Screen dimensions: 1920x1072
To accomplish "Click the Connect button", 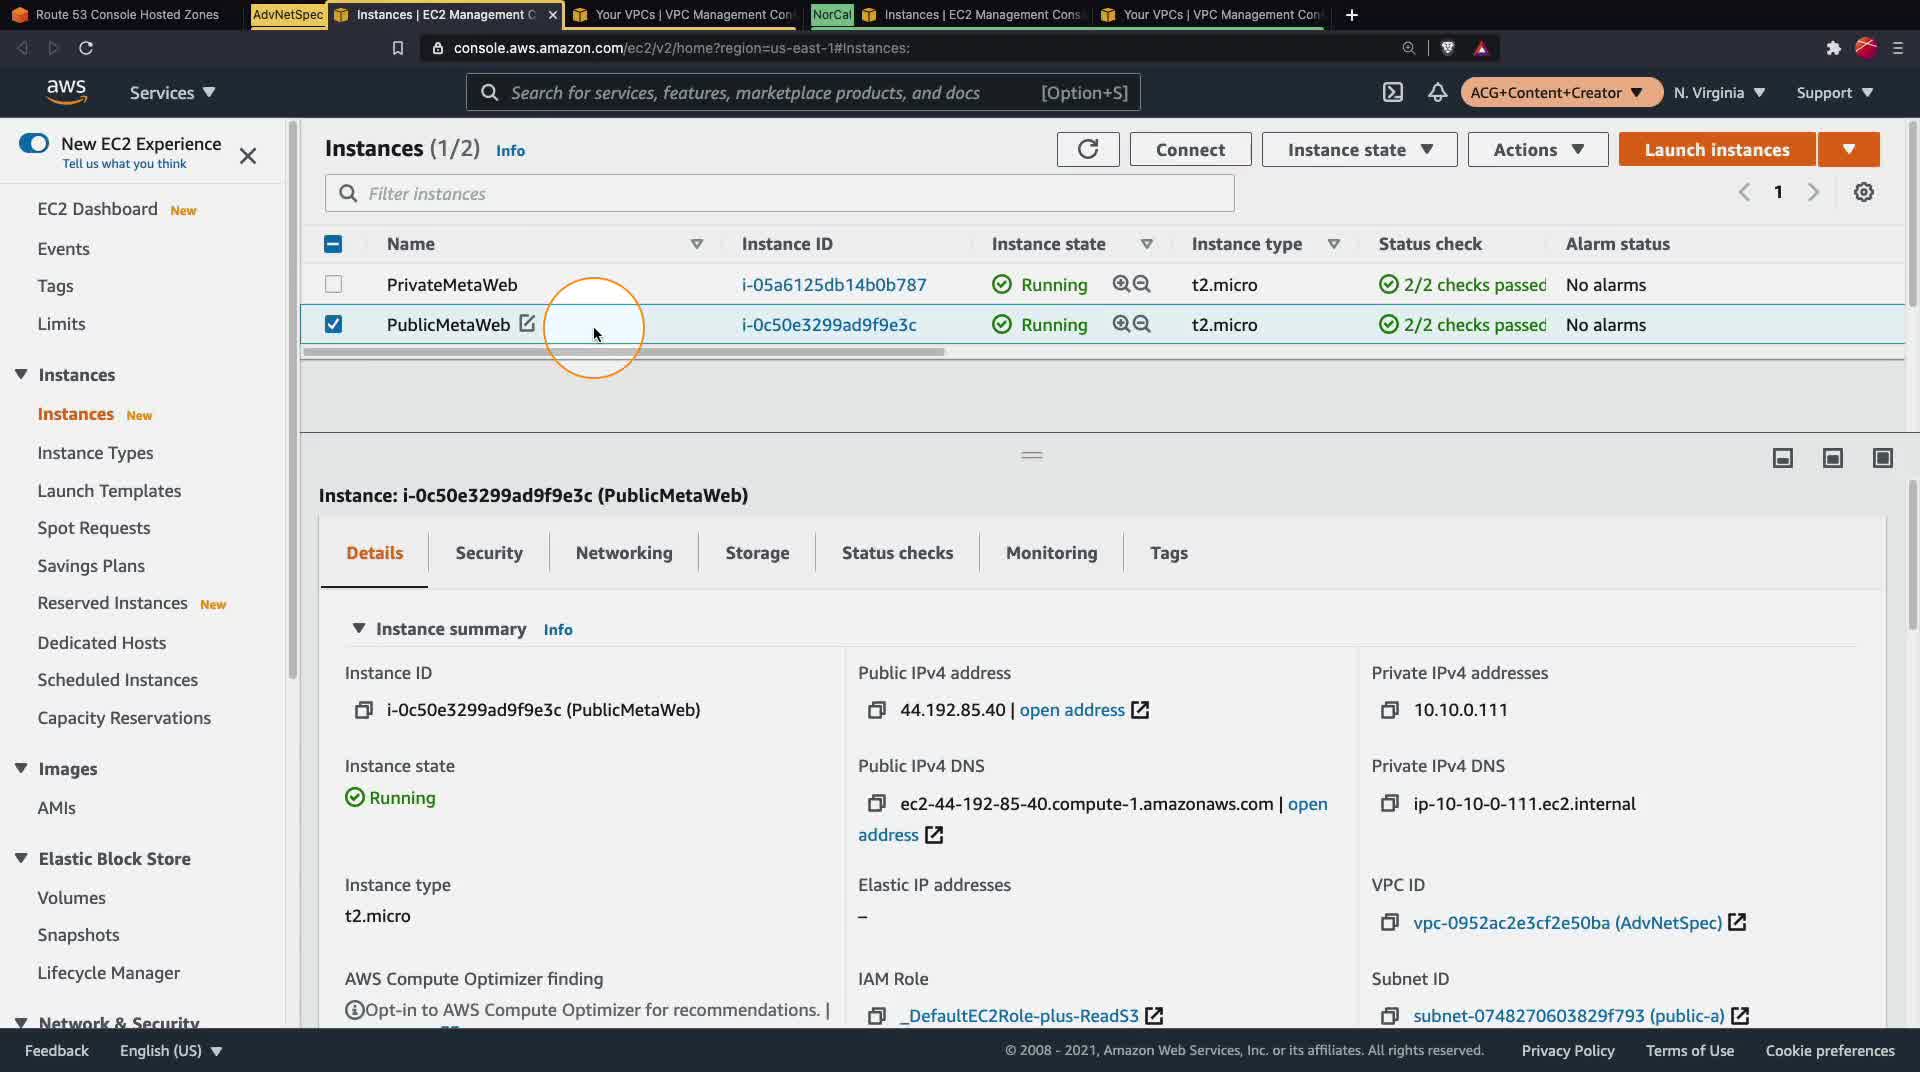I will pos(1190,149).
